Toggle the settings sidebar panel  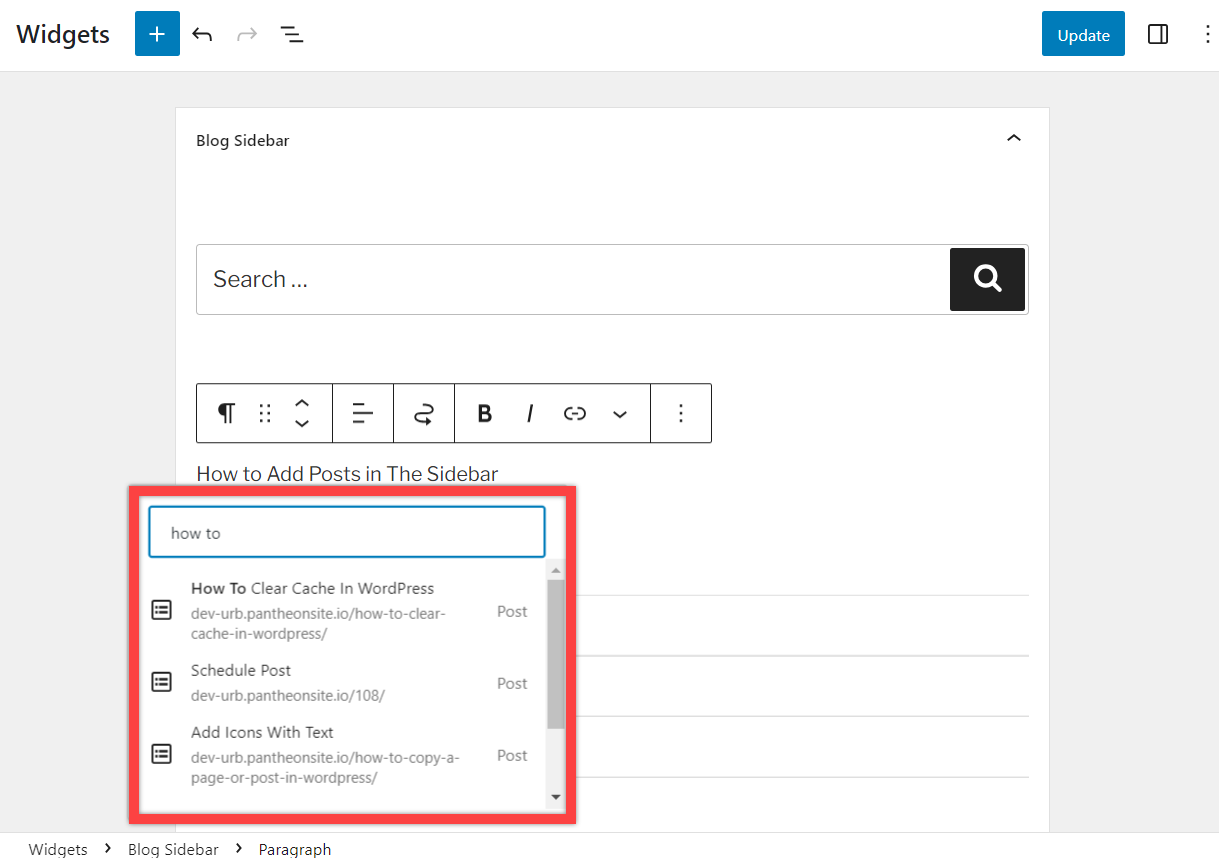click(1158, 35)
